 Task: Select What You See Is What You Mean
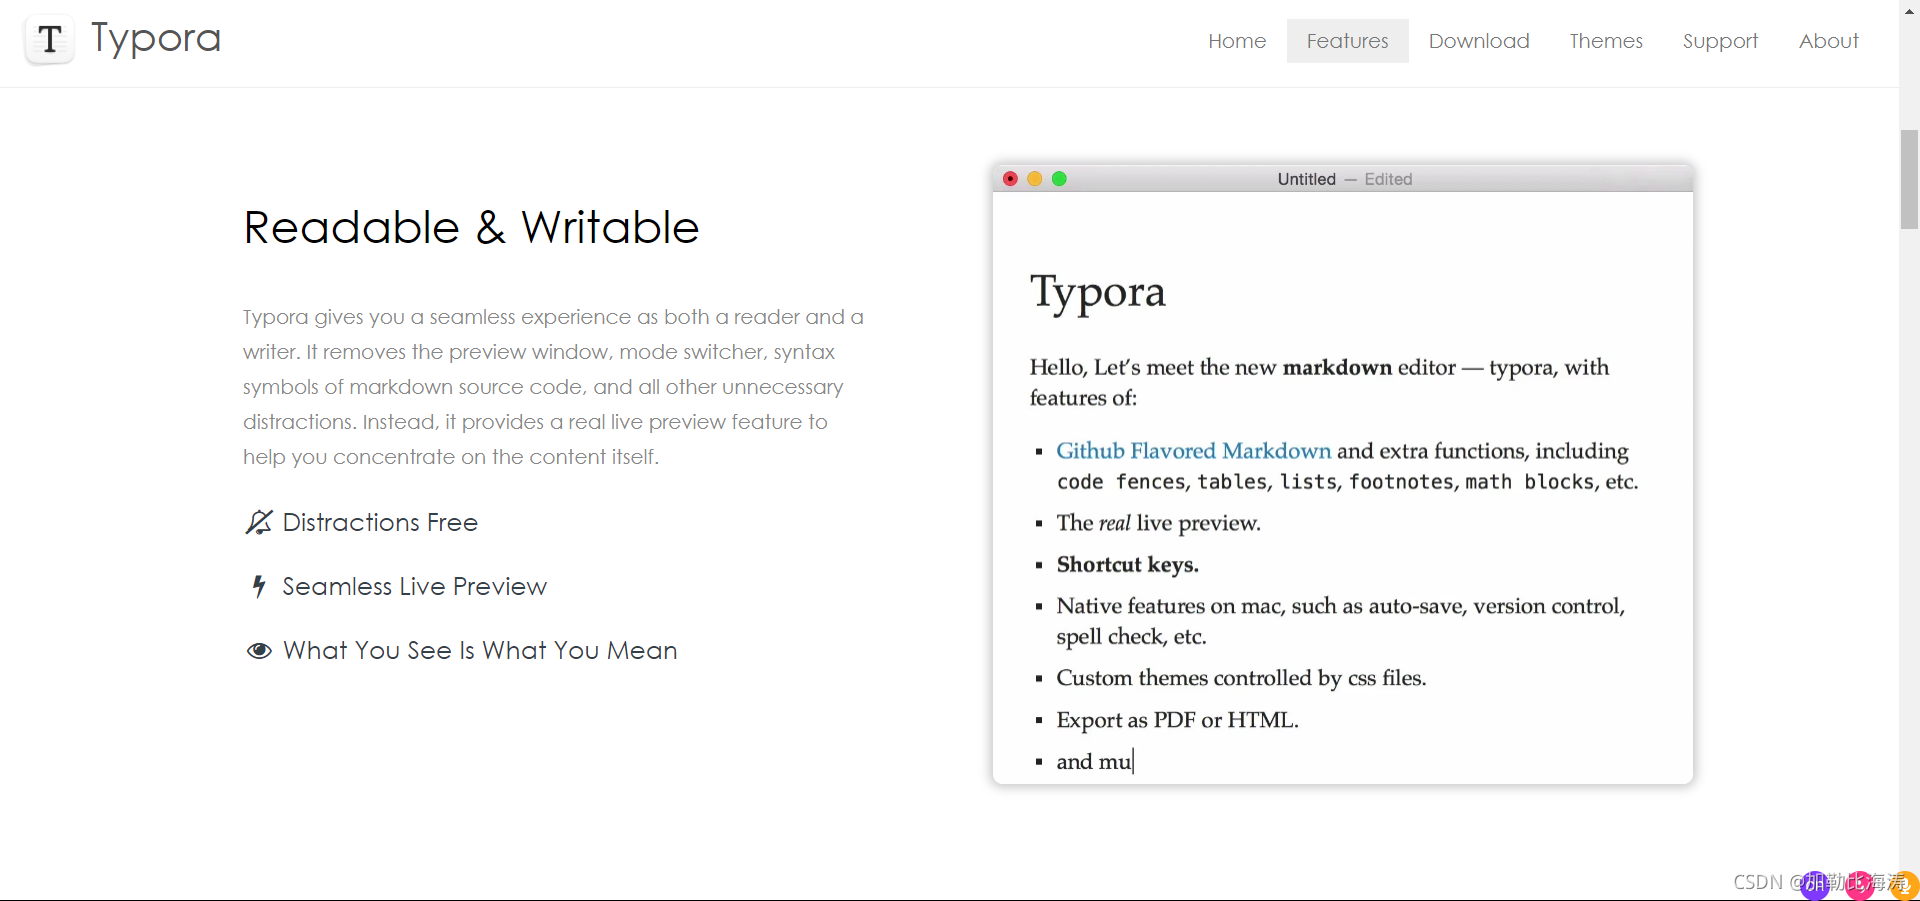(480, 650)
